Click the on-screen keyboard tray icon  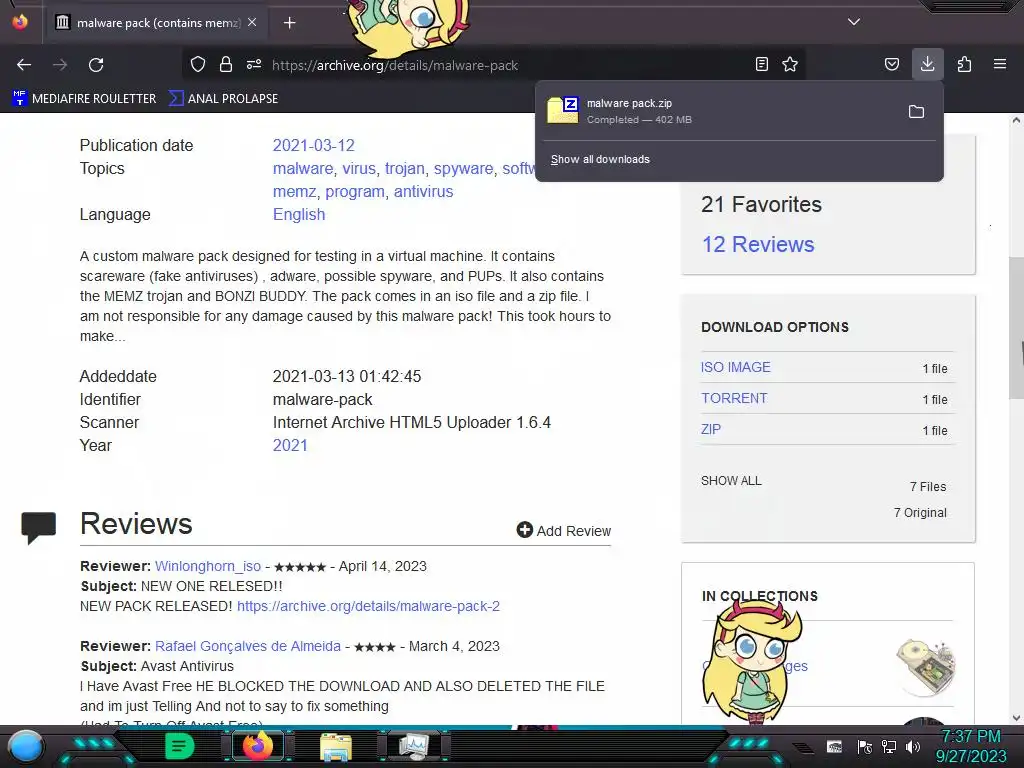(834, 746)
